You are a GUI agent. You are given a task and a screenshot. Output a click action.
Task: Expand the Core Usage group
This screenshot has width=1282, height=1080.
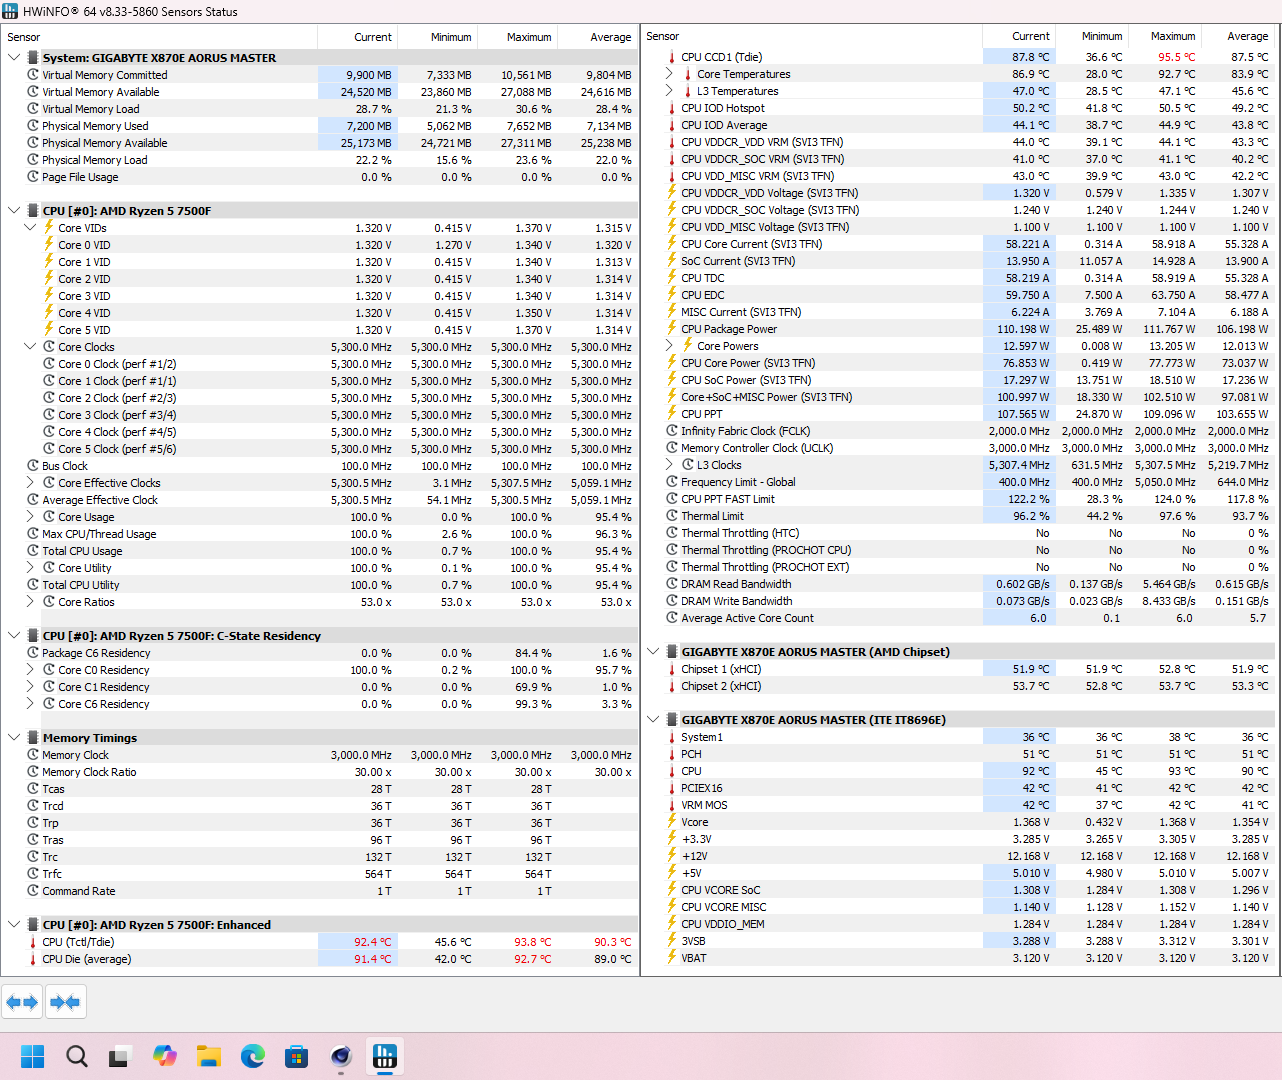coord(30,517)
